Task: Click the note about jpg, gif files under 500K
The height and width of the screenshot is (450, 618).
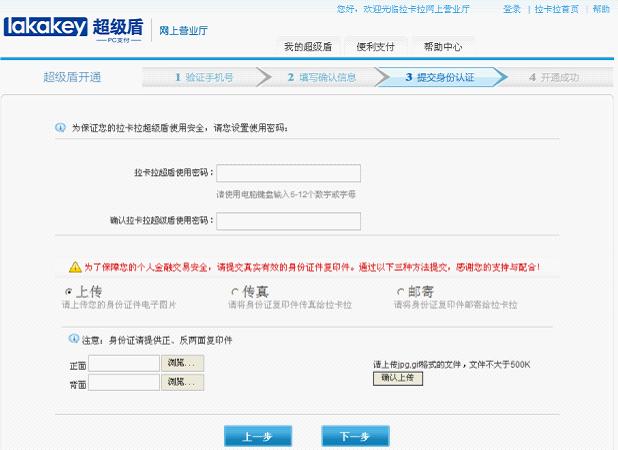Action: (452, 364)
